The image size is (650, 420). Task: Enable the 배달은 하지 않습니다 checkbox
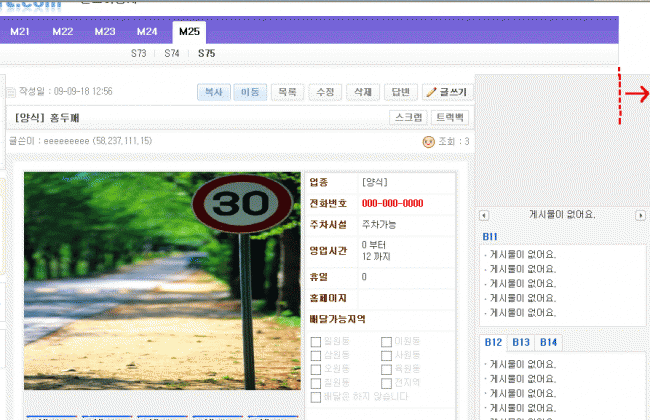[x=316, y=397]
